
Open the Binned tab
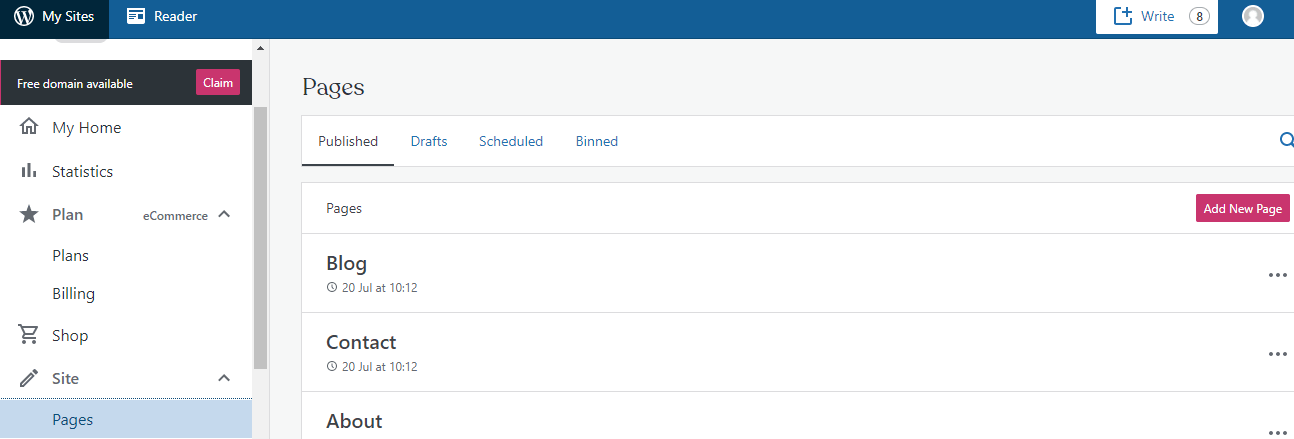(x=597, y=141)
